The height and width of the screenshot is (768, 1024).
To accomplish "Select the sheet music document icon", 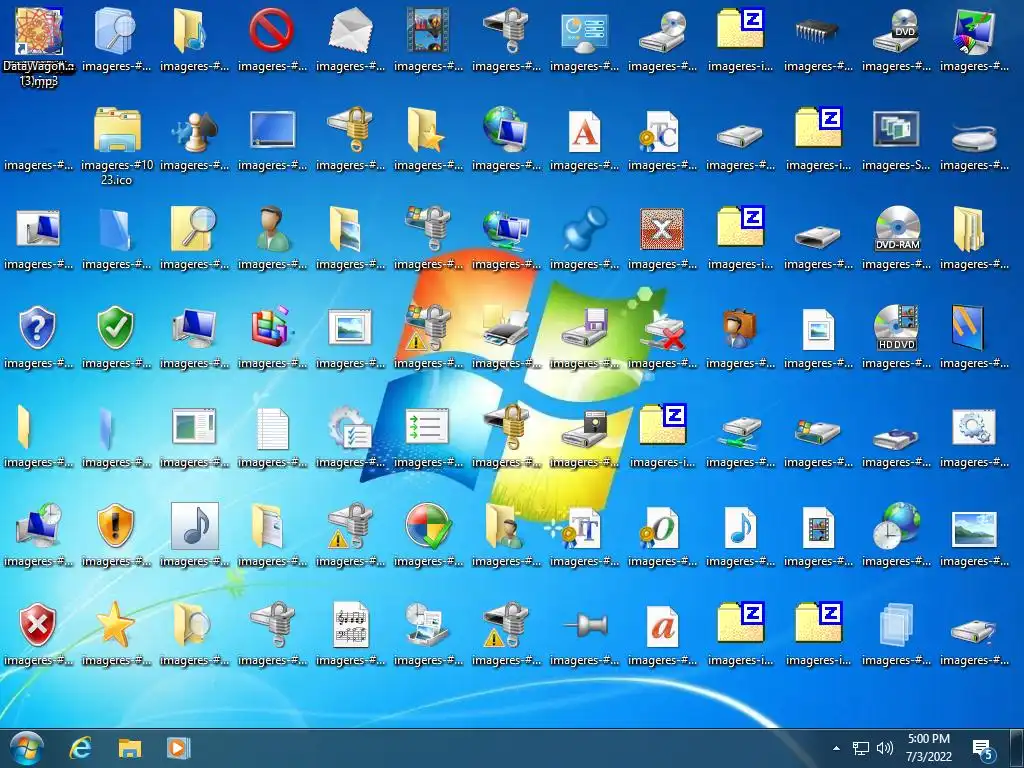I will tap(350, 626).
